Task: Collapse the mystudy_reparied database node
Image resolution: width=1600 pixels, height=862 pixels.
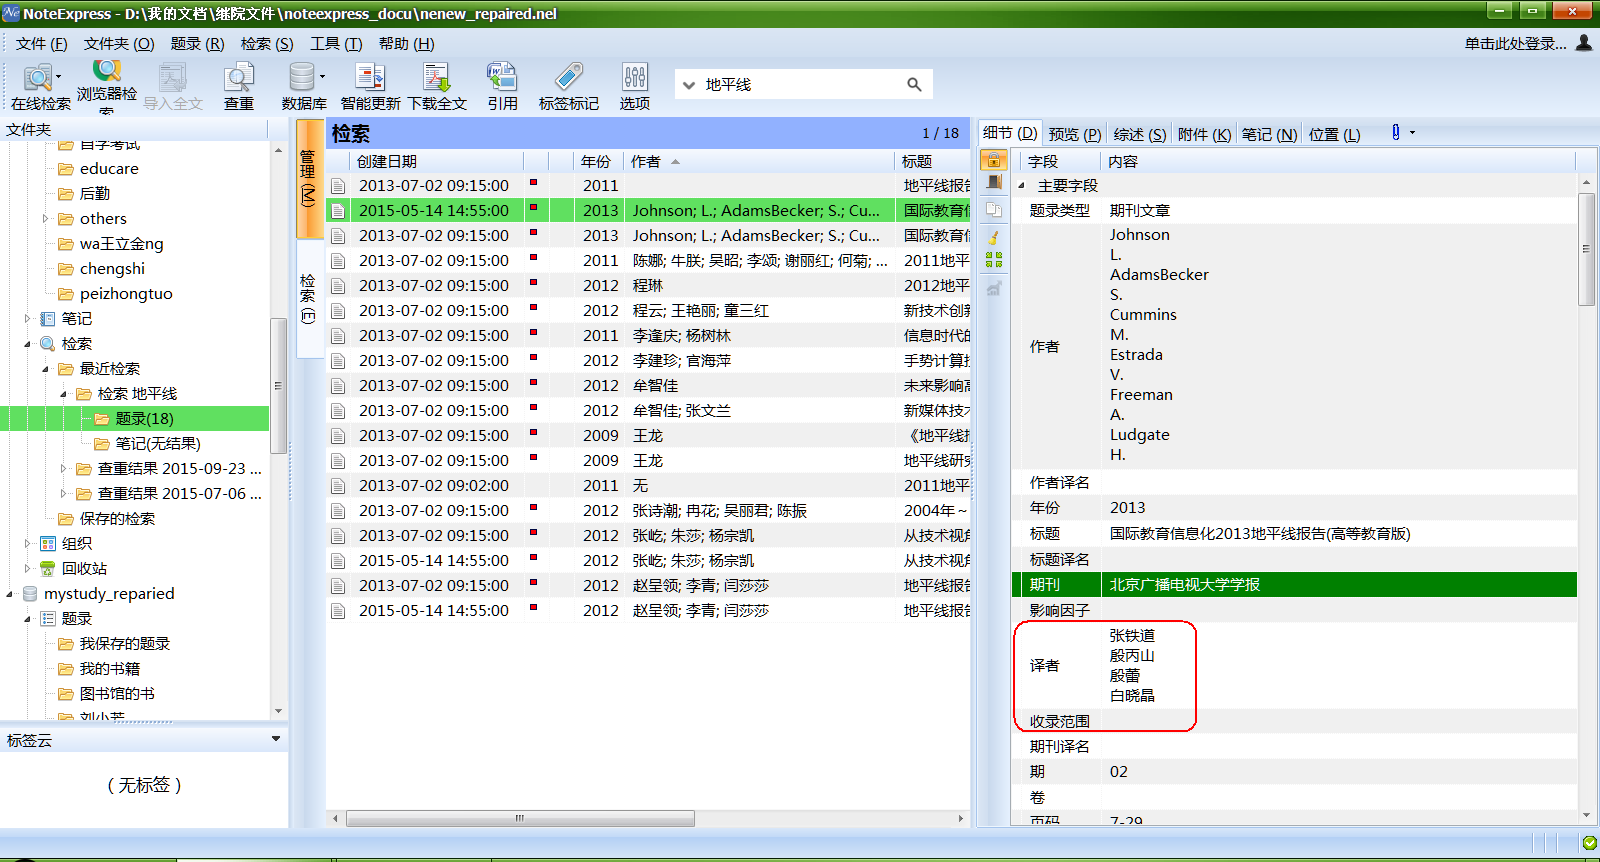Action: click(x=9, y=594)
